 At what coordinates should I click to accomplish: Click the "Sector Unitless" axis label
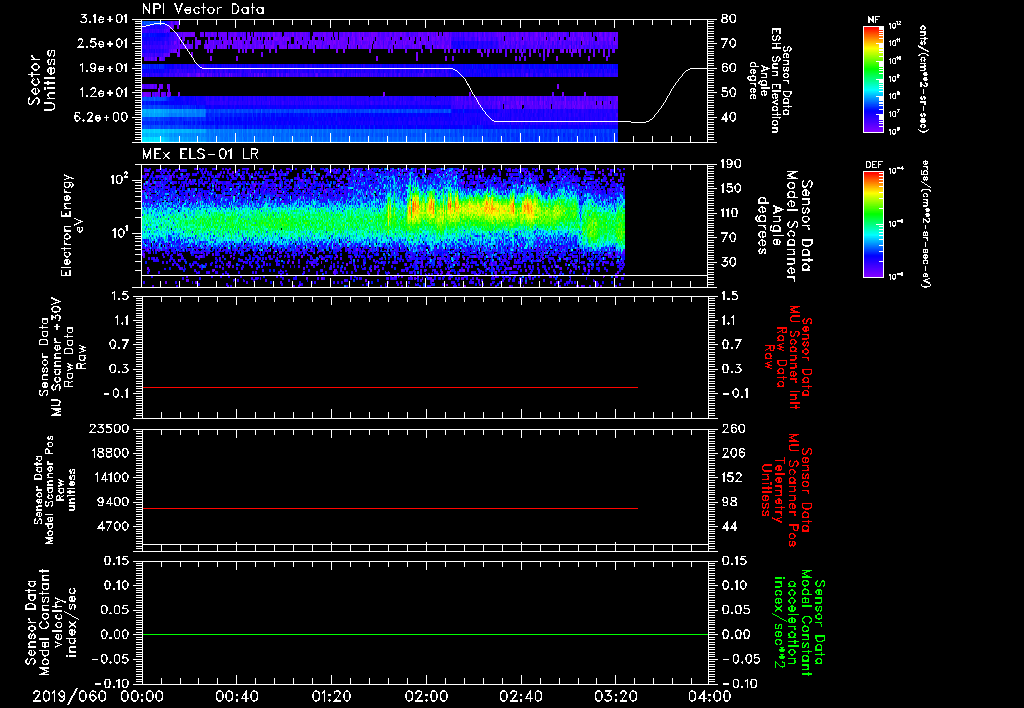[42, 80]
